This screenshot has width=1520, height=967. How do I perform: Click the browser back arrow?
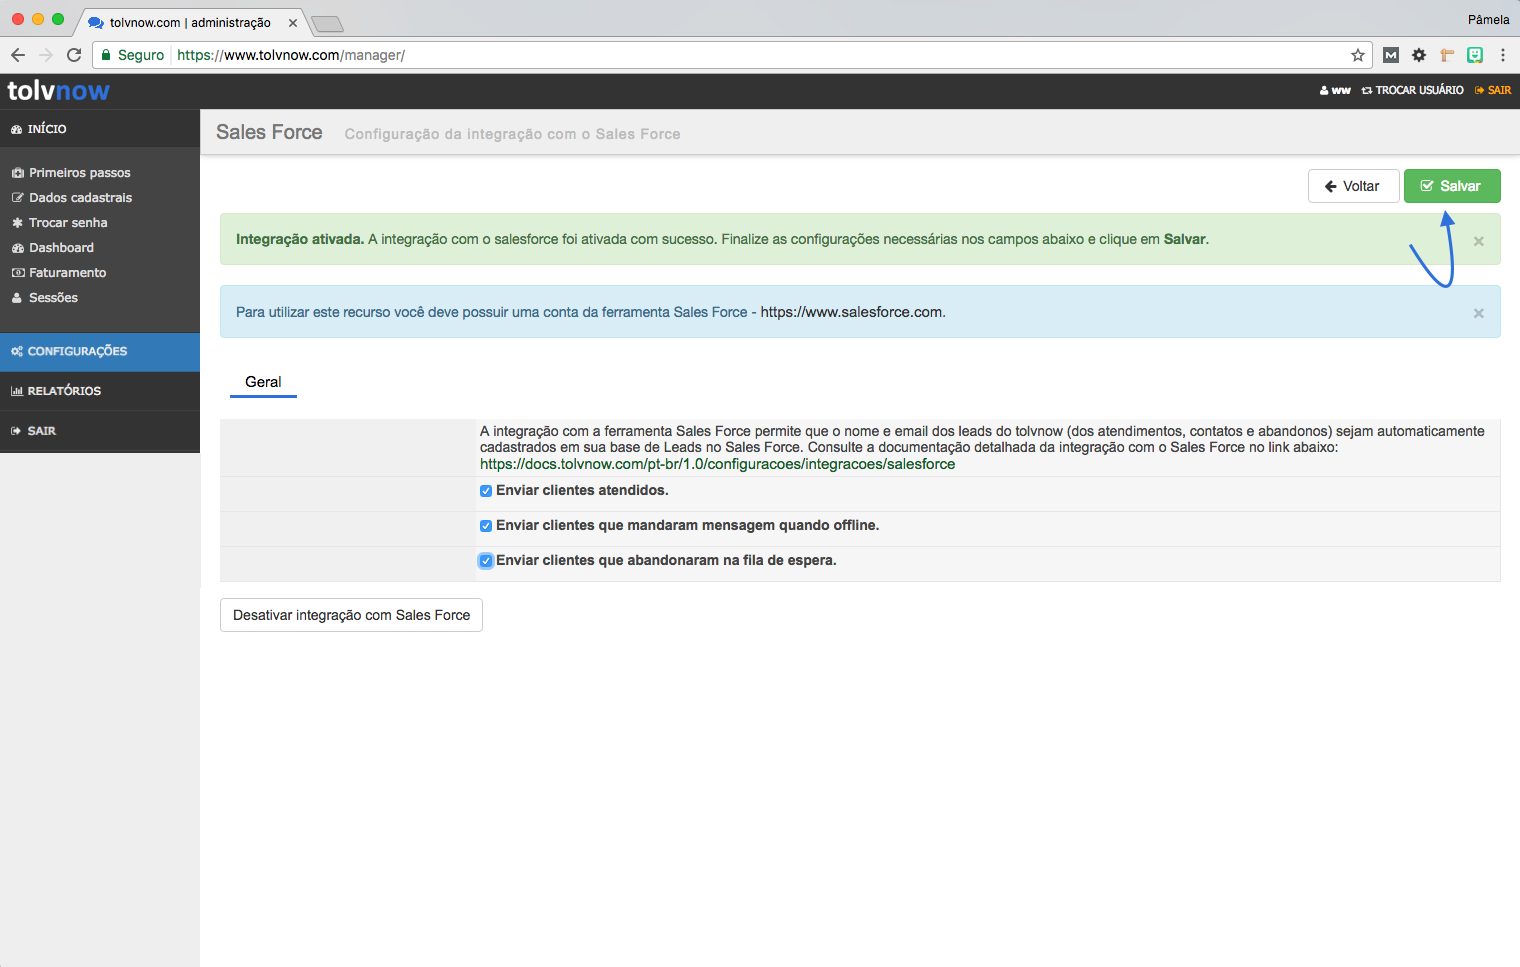[x=18, y=55]
